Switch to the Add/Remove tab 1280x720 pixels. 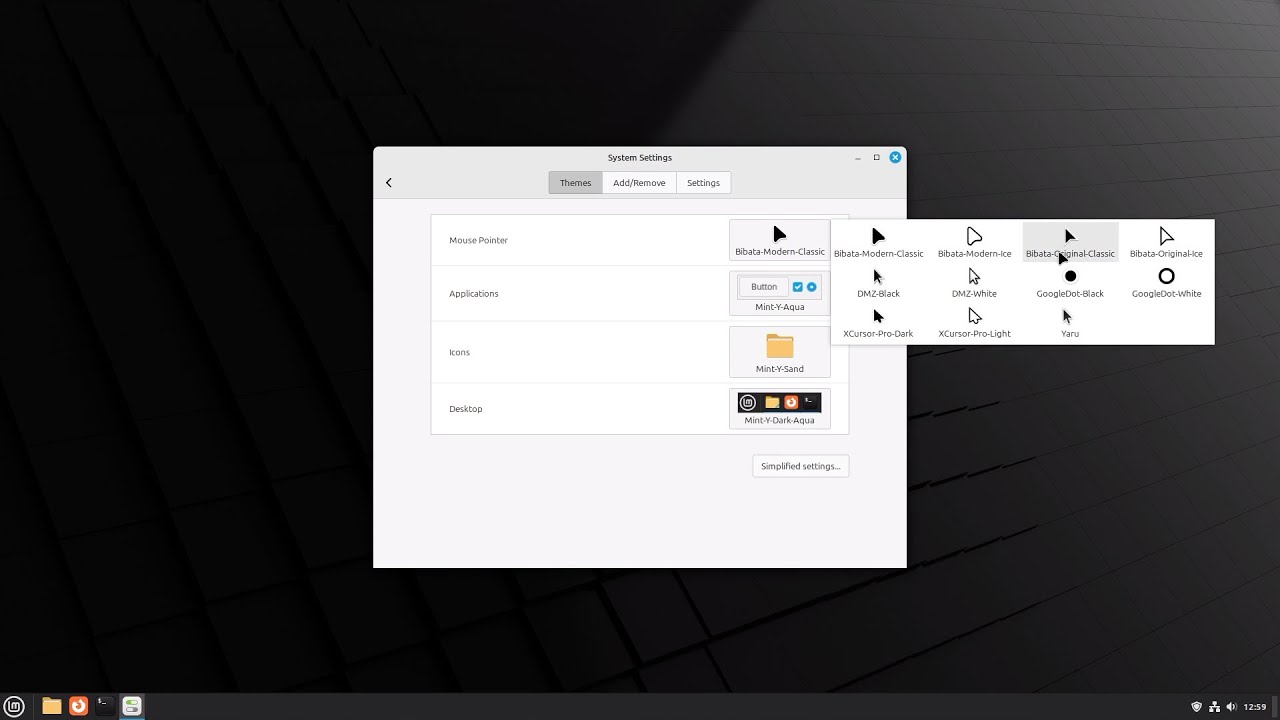click(x=639, y=183)
